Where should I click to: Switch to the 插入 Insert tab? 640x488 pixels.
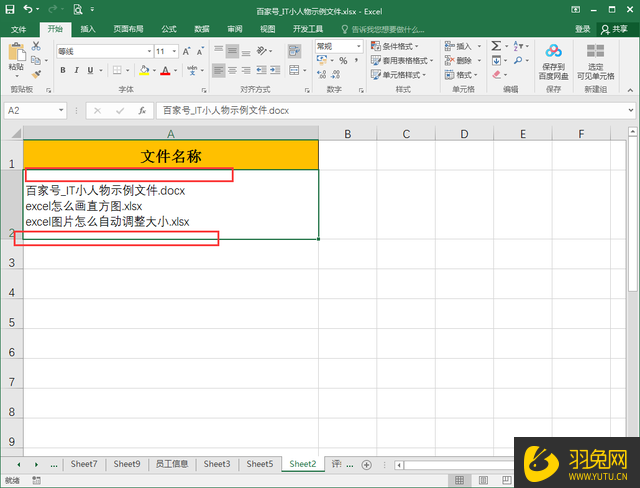[88, 29]
